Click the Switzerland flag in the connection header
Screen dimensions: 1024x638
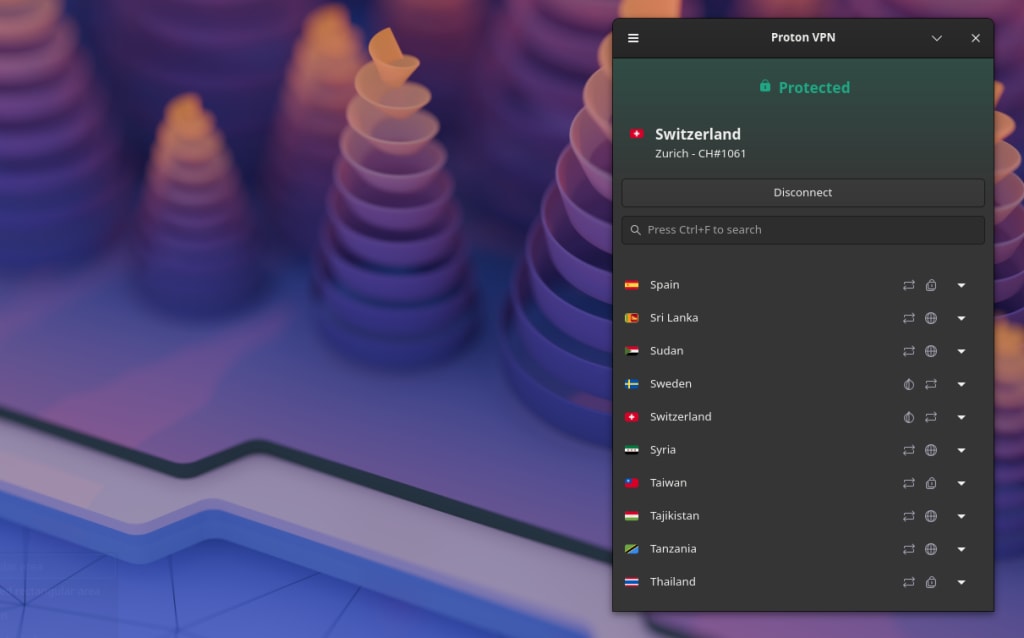pos(637,134)
